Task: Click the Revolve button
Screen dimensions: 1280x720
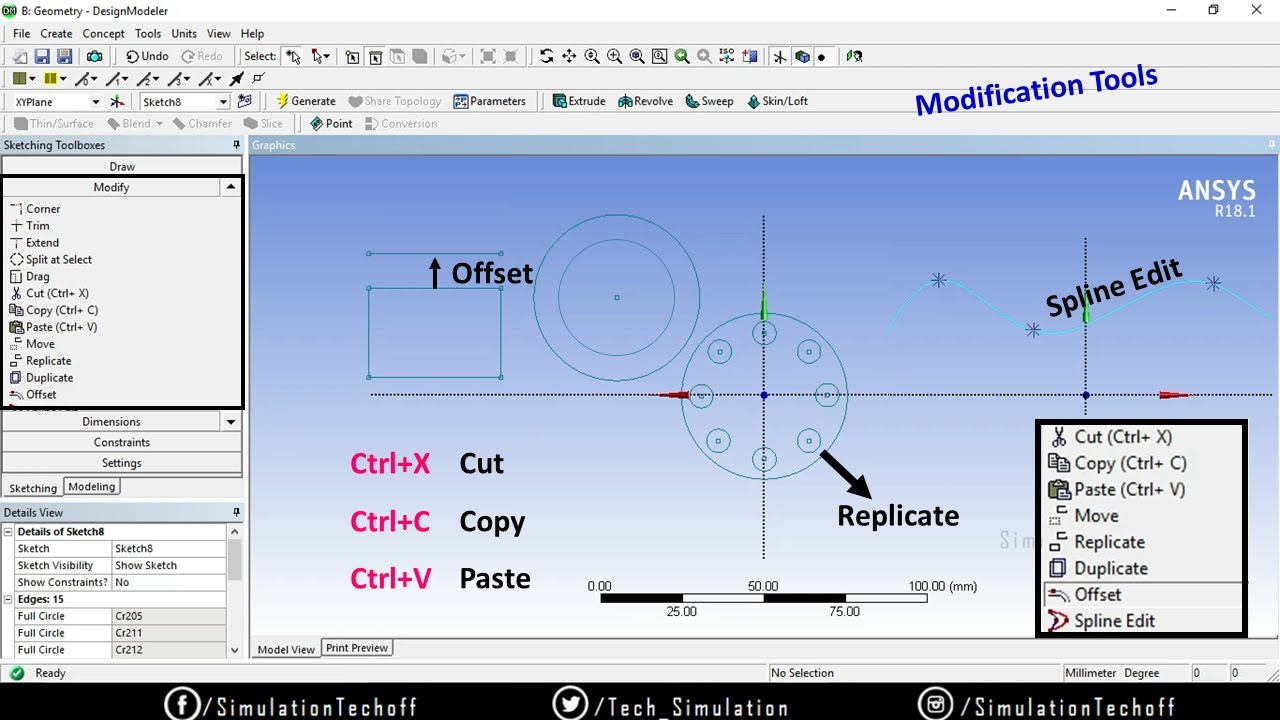Action: point(645,101)
